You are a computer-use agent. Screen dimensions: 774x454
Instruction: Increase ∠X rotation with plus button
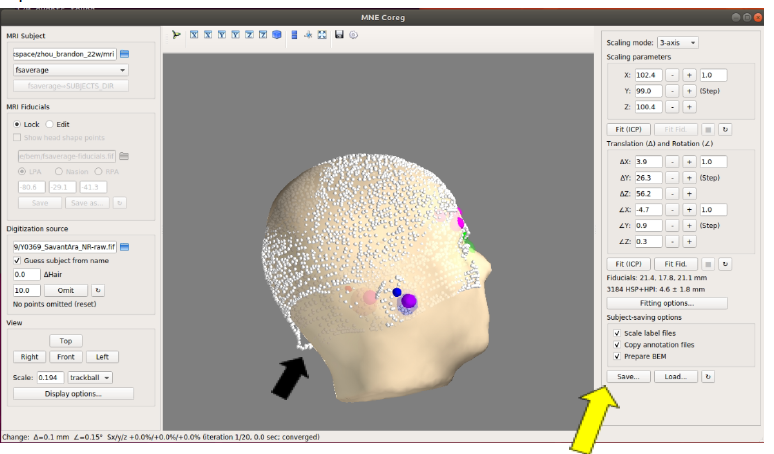tap(690, 209)
